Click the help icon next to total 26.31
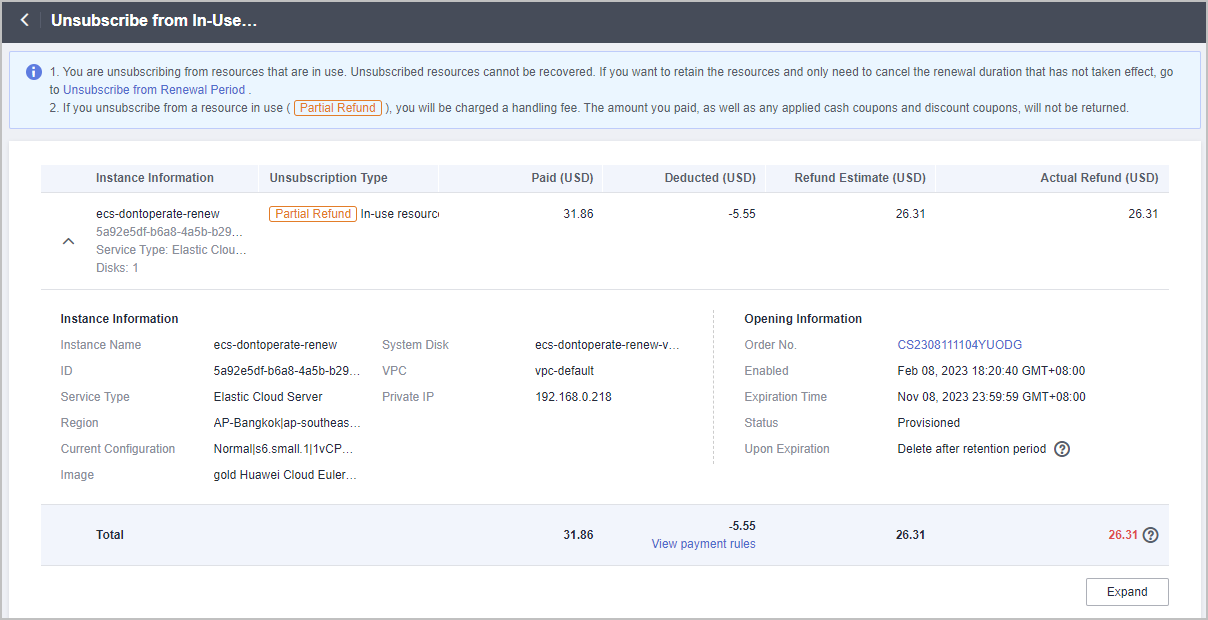Screen dimensions: 1208x620 [1151, 535]
